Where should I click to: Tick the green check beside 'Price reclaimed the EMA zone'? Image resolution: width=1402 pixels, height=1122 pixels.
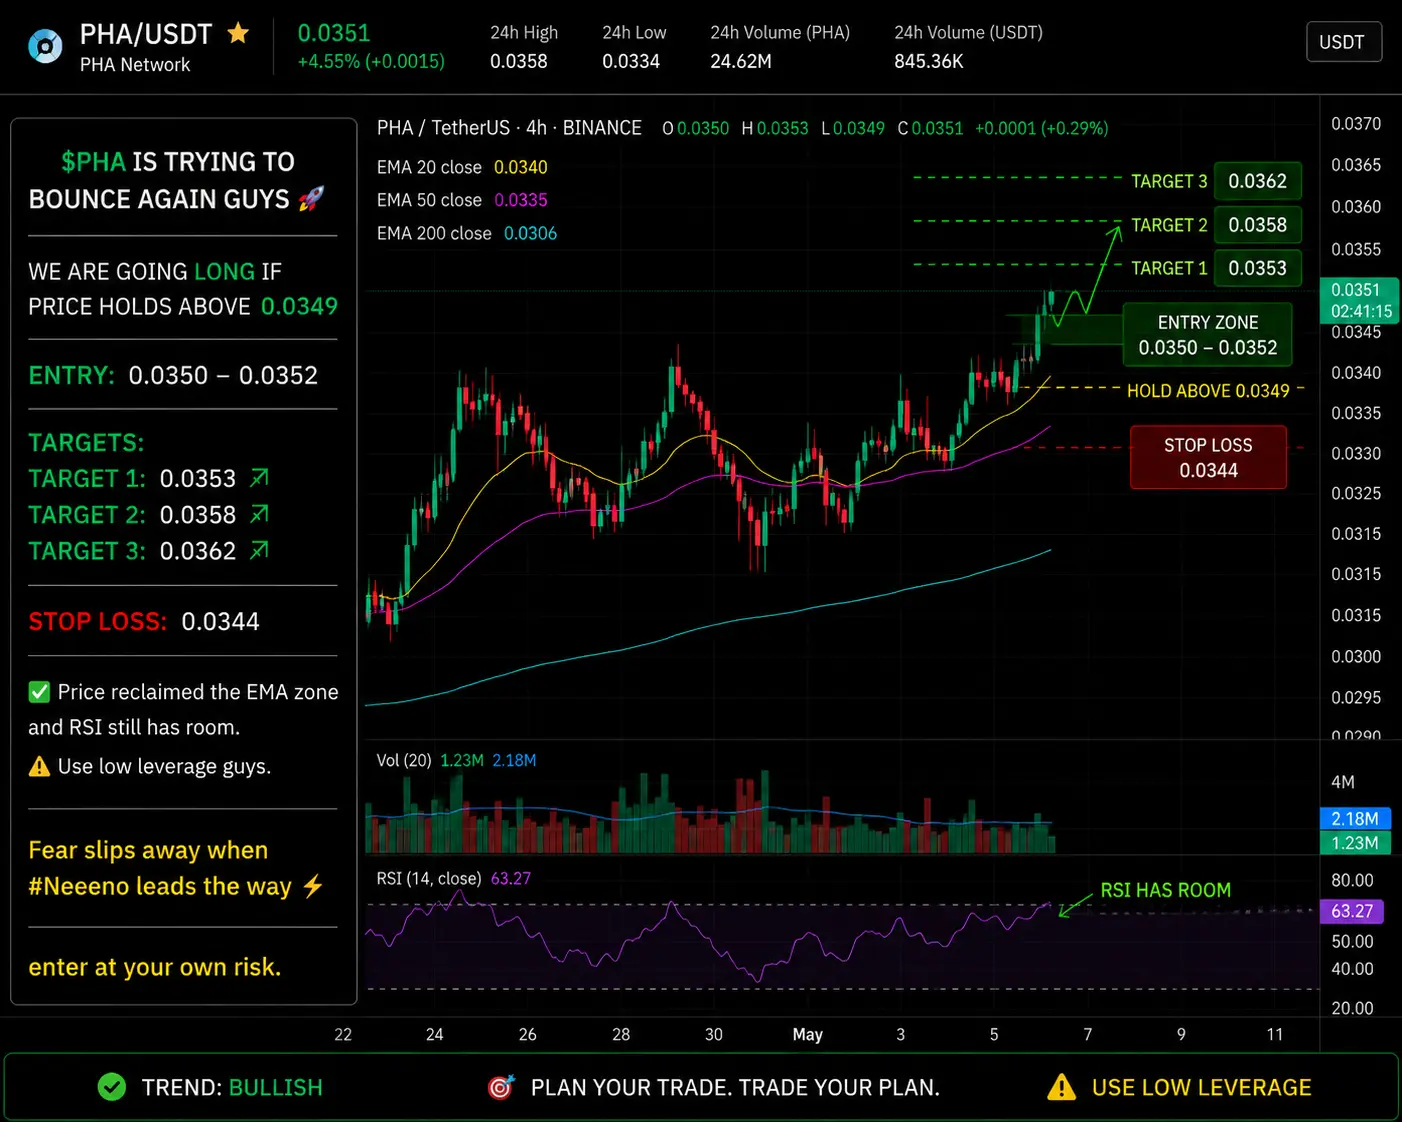(39, 692)
